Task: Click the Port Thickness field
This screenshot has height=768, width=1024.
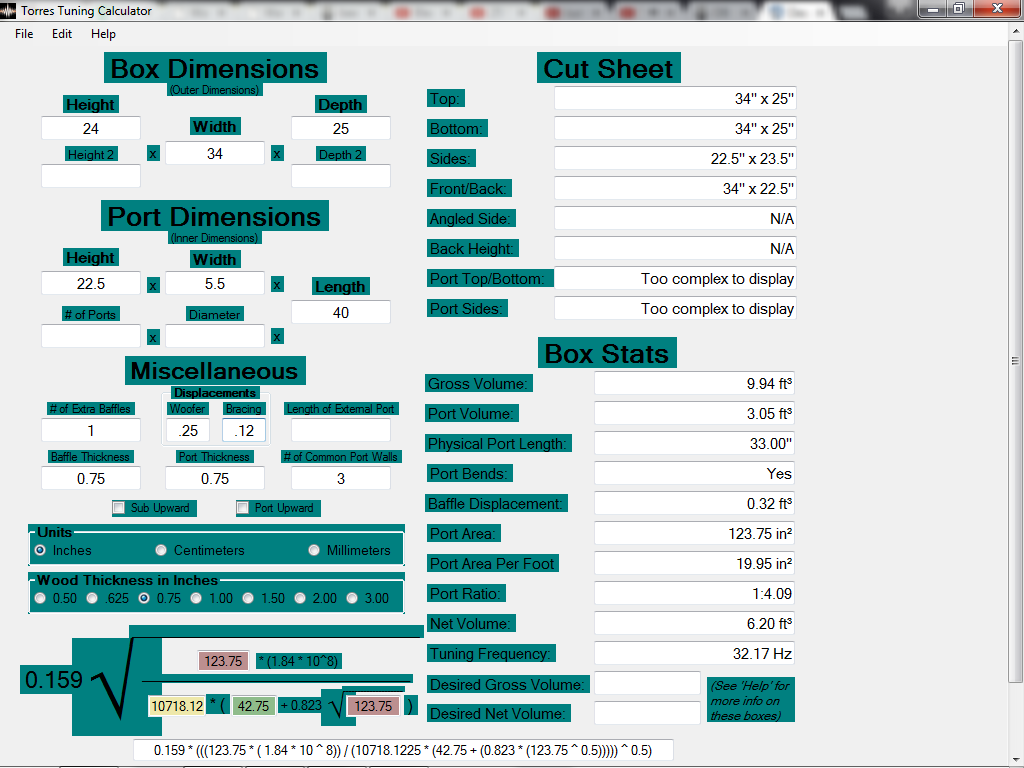Action: pos(215,478)
